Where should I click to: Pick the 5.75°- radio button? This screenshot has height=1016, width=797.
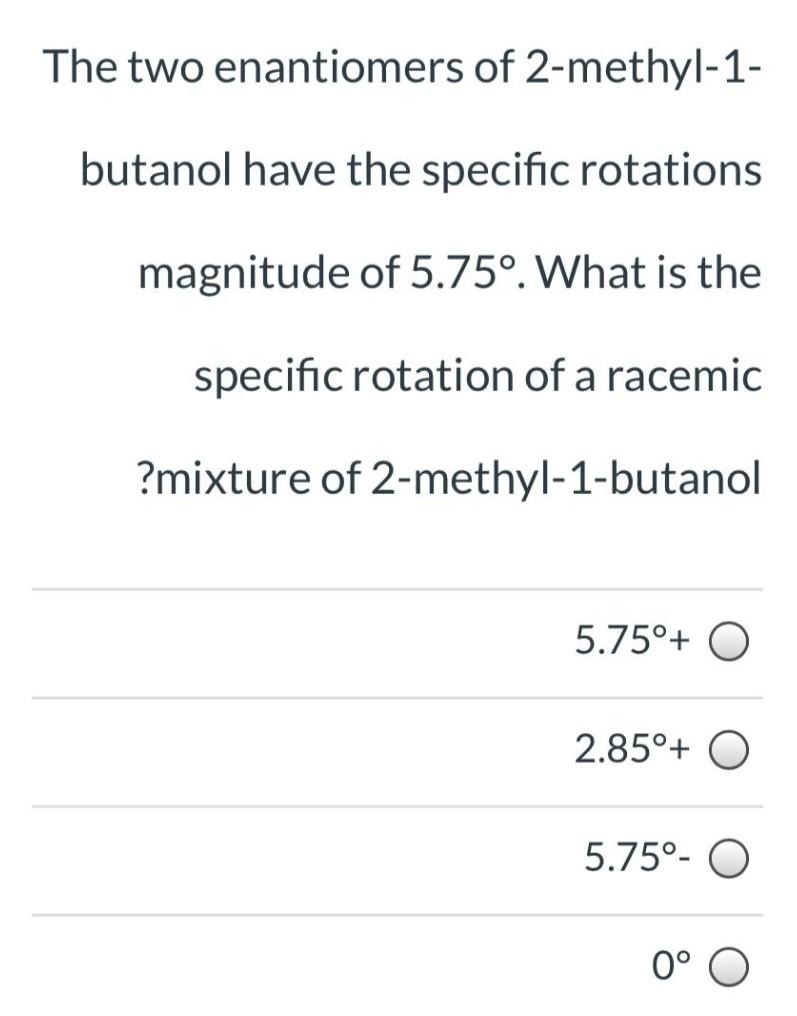coord(731,858)
